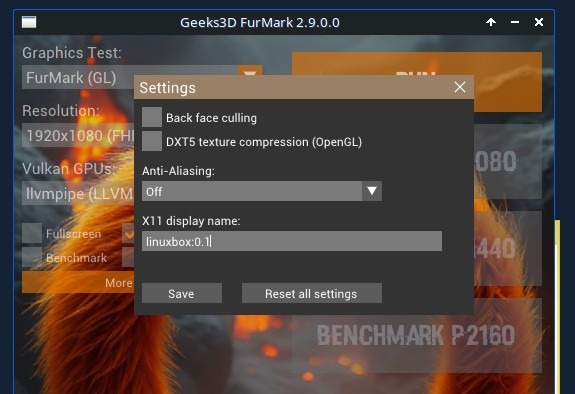
Task: Start the 1080 benchmark preset
Action: (508, 161)
